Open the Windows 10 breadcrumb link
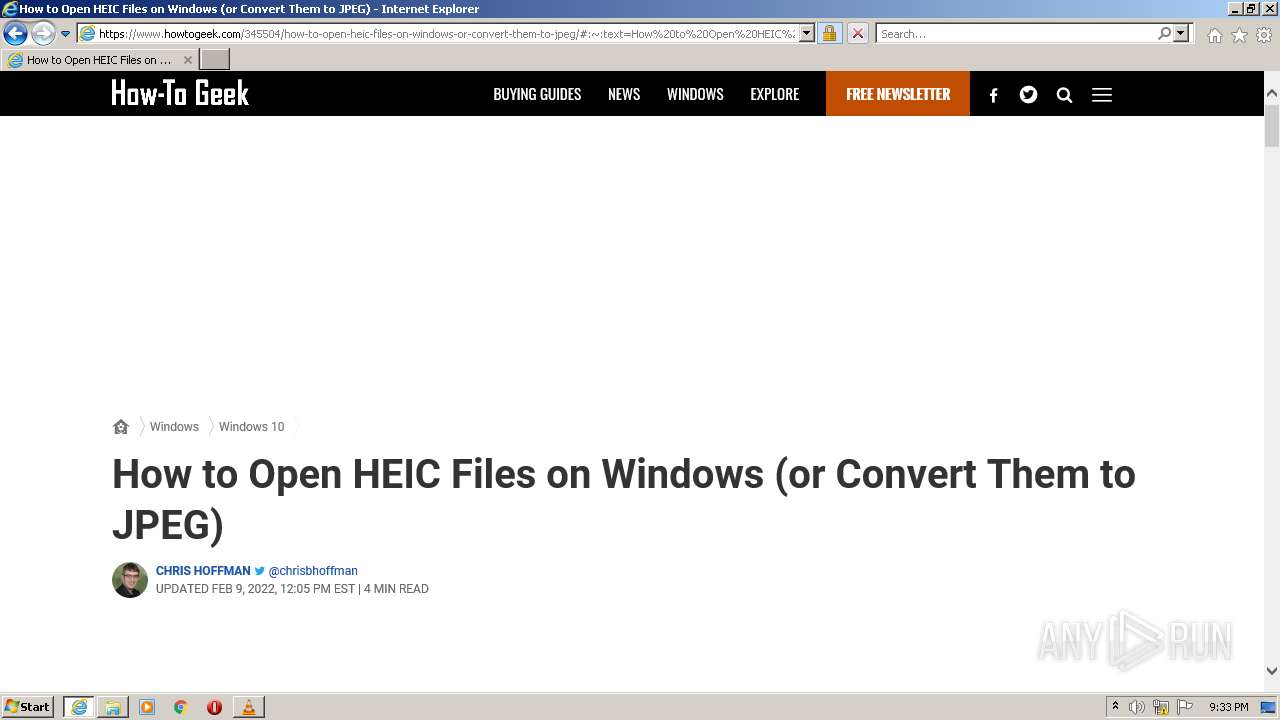The width and height of the screenshot is (1280, 720). pos(251,427)
